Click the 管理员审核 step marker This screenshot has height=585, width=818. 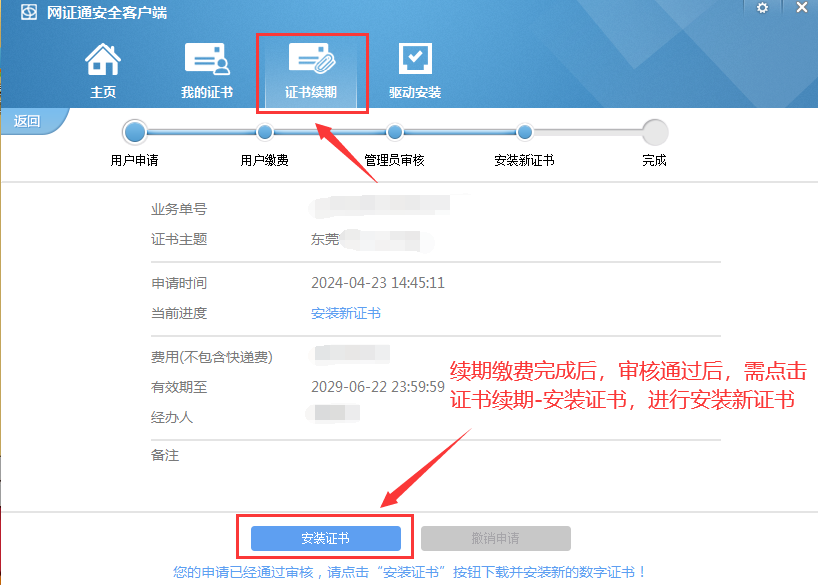tap(395, 132)
